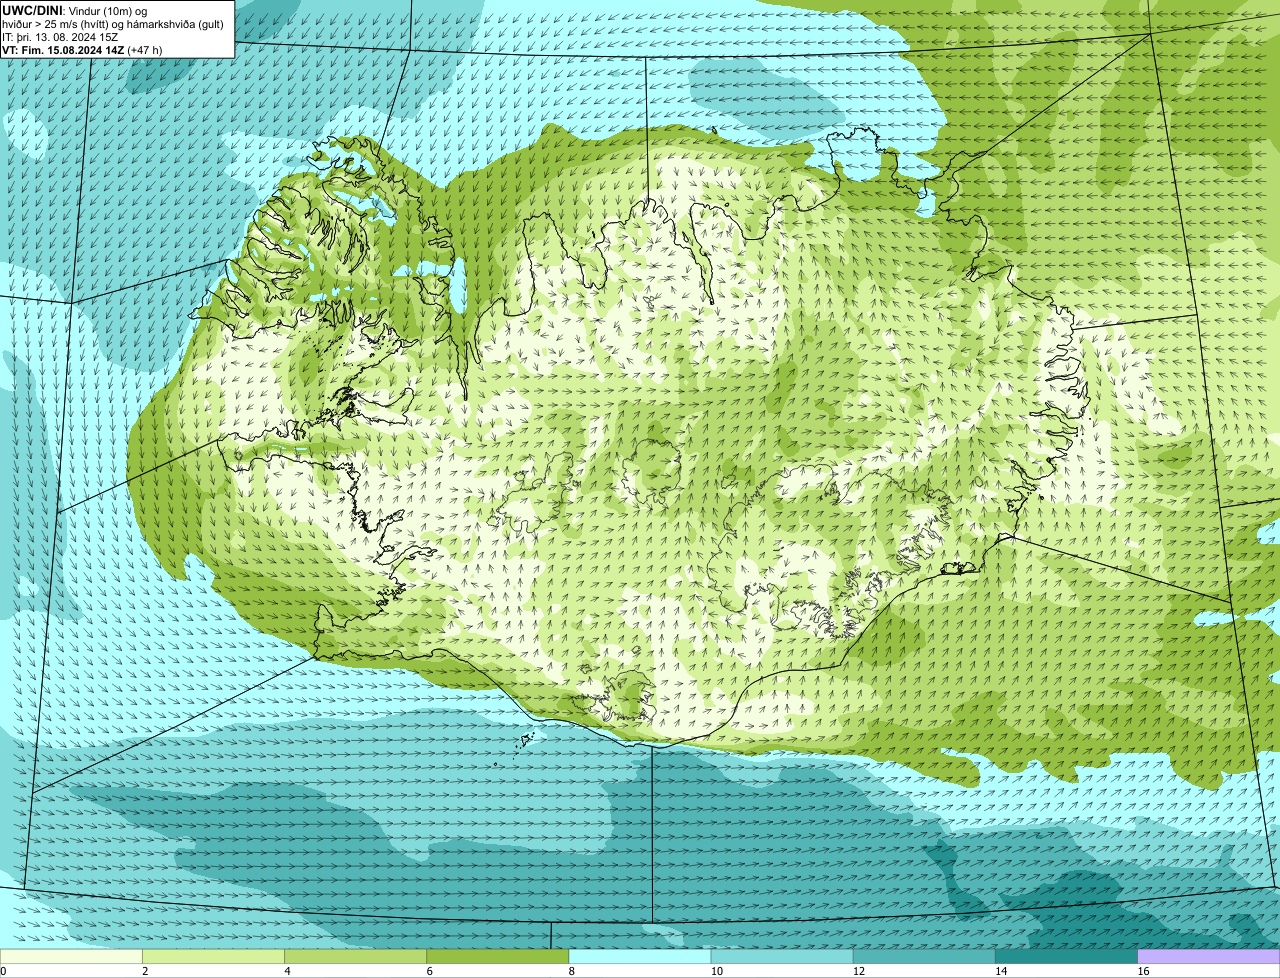The image size is (1280, 978).
Task: Pick the 12–14 medium teal legend swatch
Action: [x=925, y=956]
